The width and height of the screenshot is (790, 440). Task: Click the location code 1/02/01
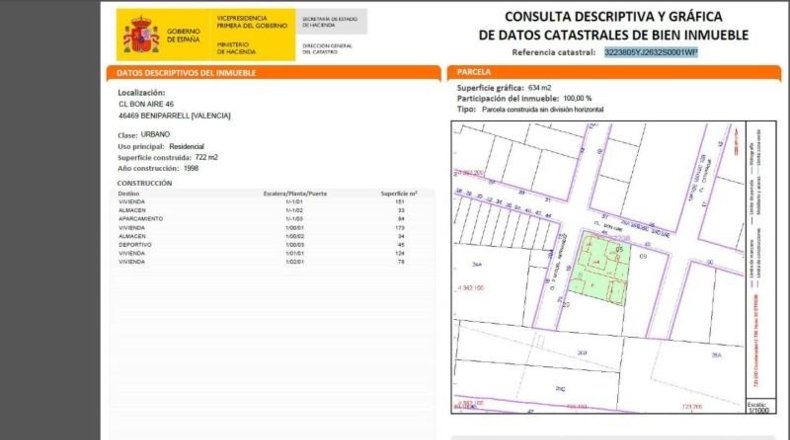[x=295, y=262]
